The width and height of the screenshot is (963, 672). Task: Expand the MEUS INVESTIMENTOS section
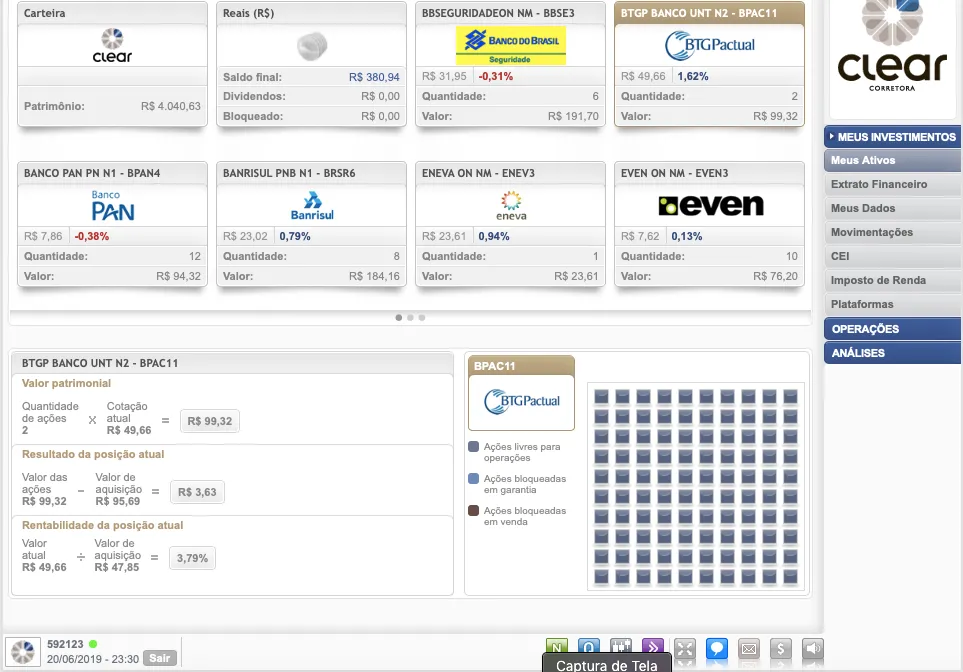point(892,136)
